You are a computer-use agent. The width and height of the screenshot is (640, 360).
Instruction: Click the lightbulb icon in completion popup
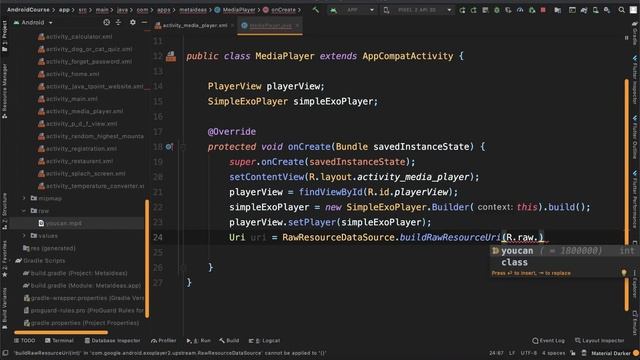(624, 273)
